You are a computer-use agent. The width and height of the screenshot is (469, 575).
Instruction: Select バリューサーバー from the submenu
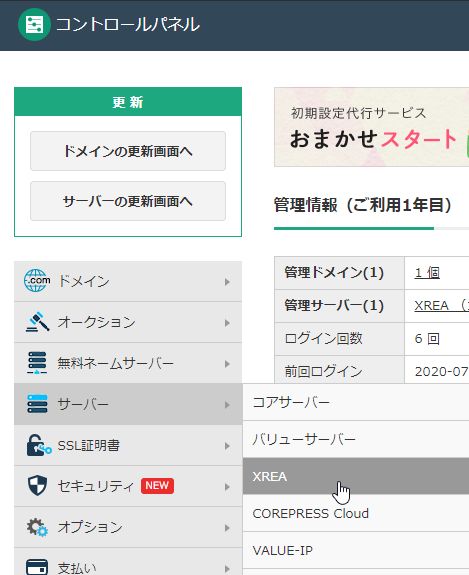point(356,439)
